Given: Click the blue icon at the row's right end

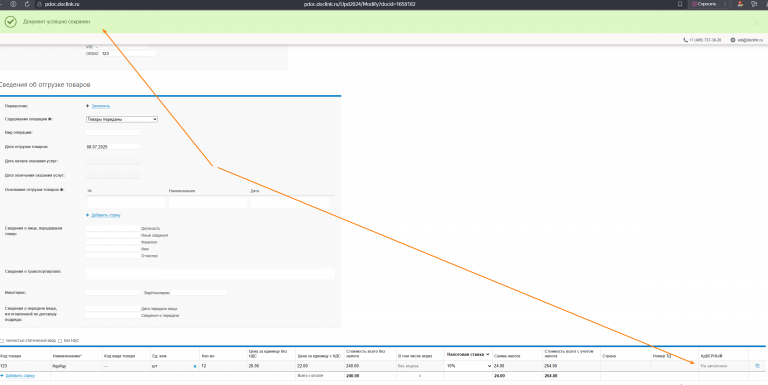Looking at the screenshot, I should (x=758, y=366).
